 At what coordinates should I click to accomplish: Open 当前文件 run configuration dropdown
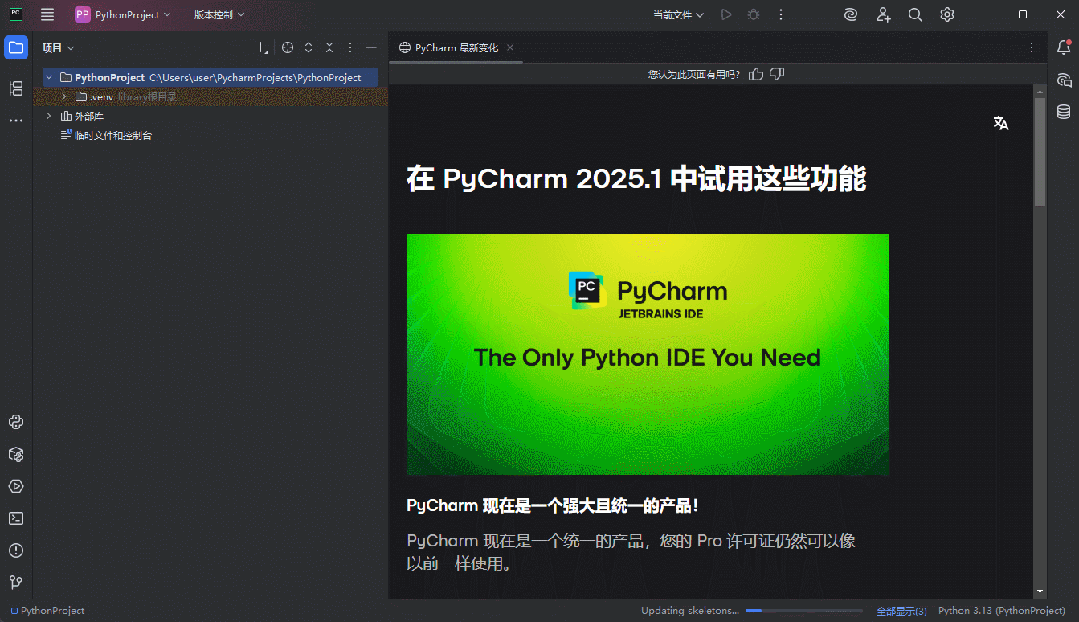[679, 14]
